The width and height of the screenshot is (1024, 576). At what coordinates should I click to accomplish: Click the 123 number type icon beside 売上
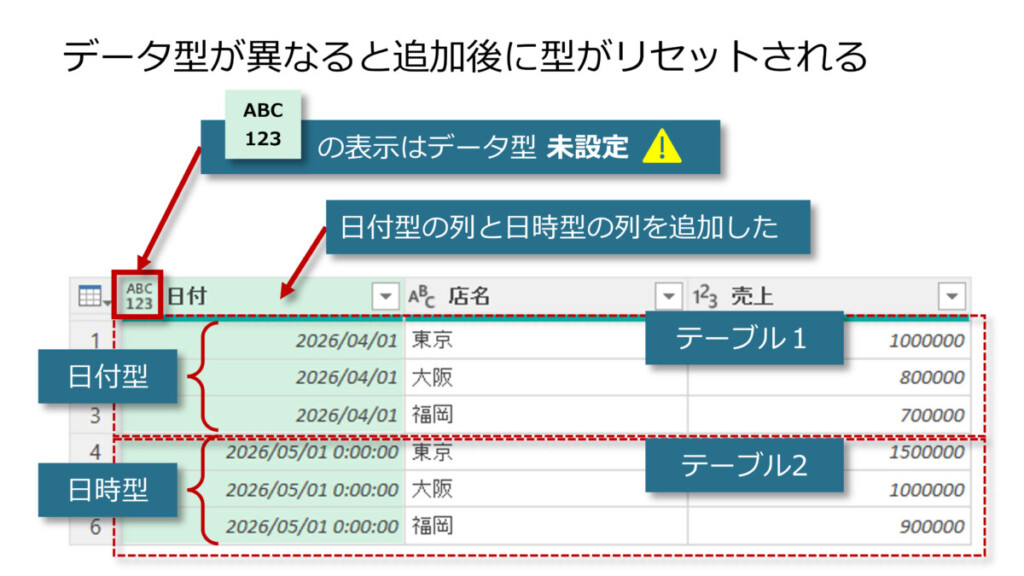pyautogui.click(x=706, y=296)
